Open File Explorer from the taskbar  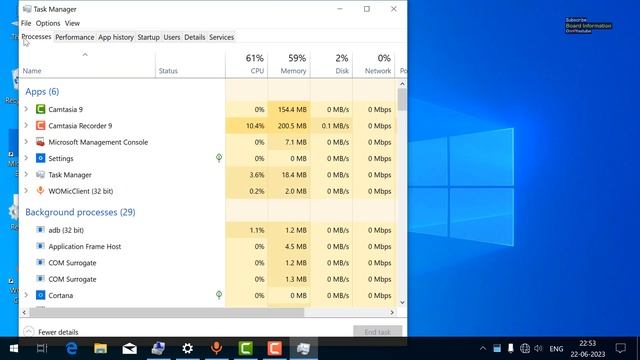pyautogui.click(x=100, y=348)
